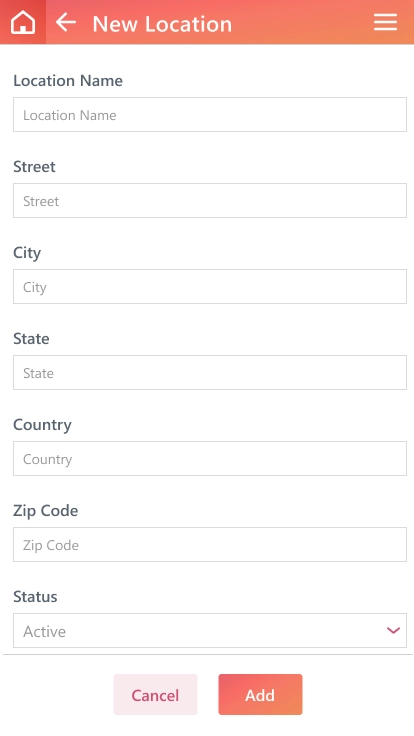This screenshot has height=736, width=414.
Task: Click the New Location page title
Action: point(162,23)
